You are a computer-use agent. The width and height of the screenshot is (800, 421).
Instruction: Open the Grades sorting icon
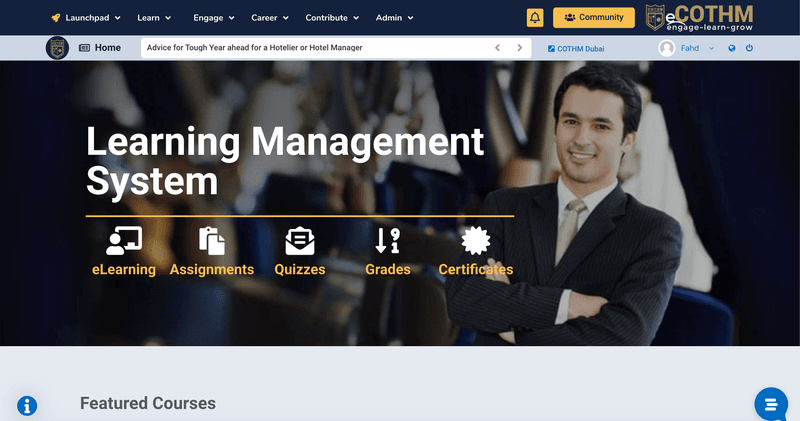pyautogui.click(x=388, y=240)
